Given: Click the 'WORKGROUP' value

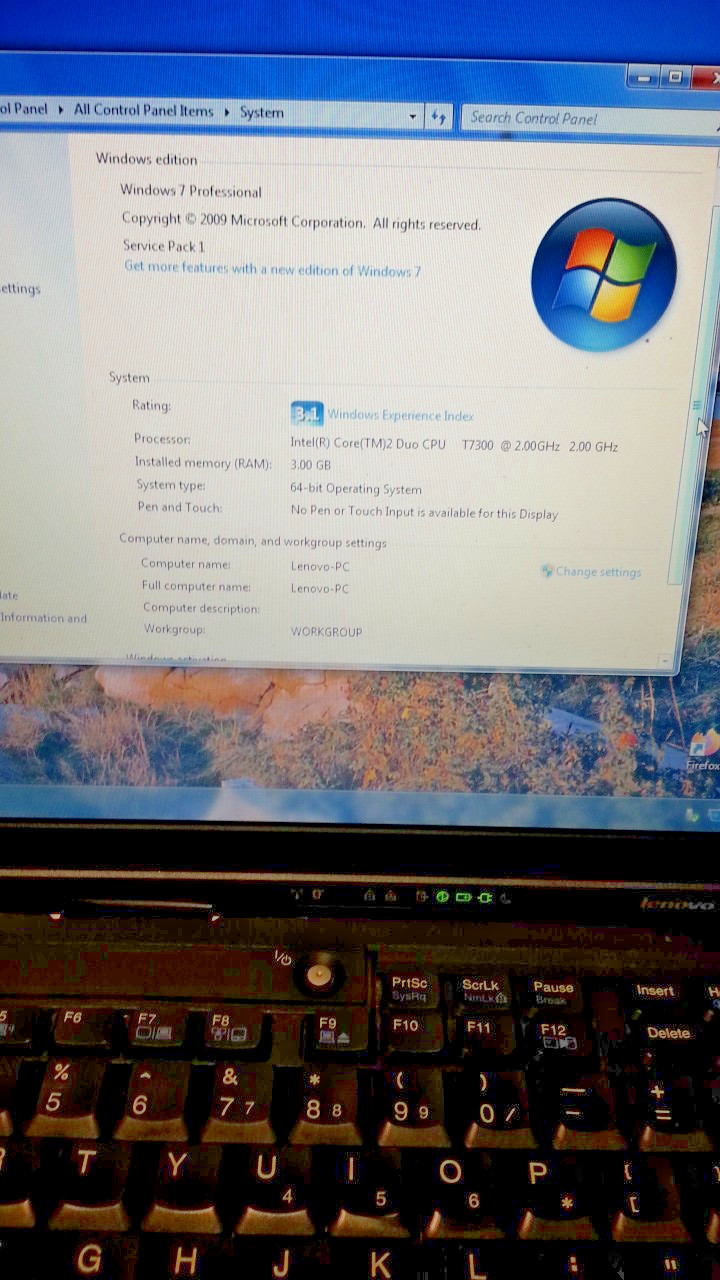Looking at the screenshot, I should coord(326,632).
